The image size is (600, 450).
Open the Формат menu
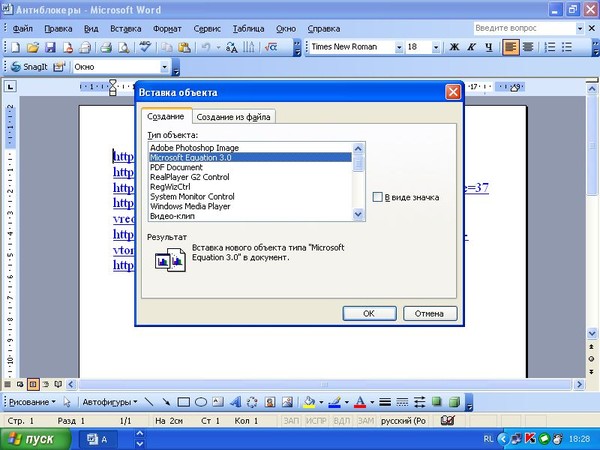pyautogui.click(x=167, y=29)
